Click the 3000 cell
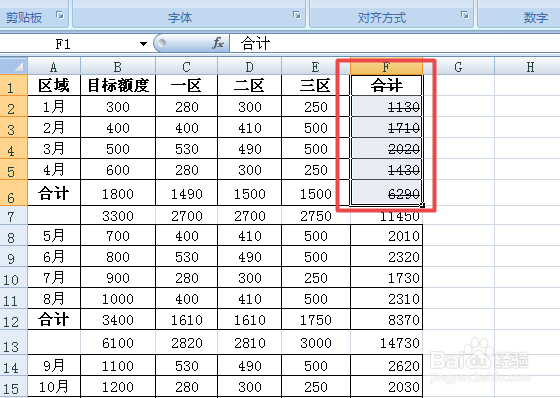Image resolution: width=560 pixels, height=398 pixels. point(316,342)
